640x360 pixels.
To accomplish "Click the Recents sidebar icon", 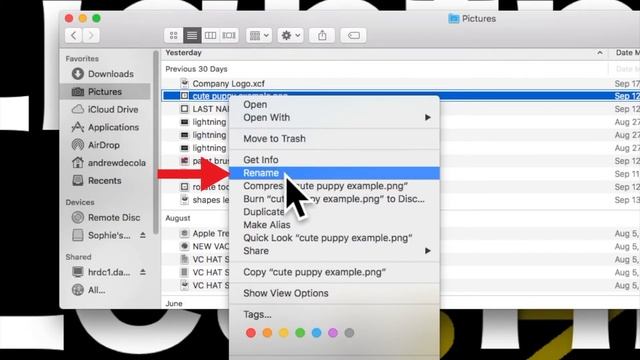I will (78, 180).
